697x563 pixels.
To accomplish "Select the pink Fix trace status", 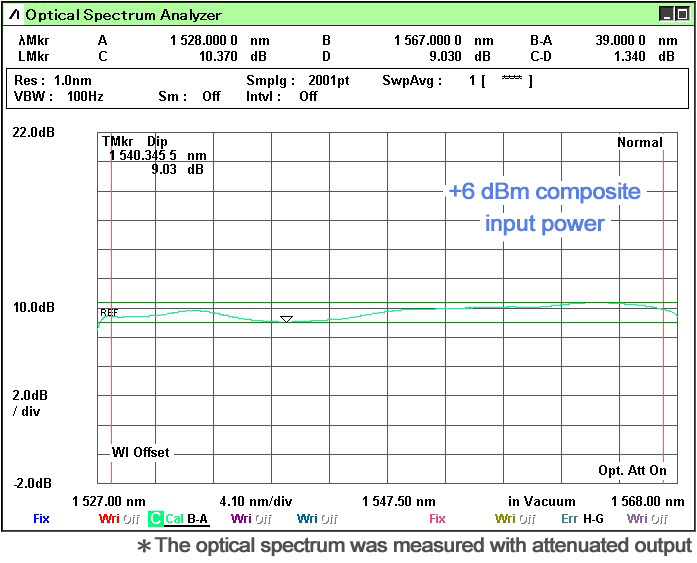I will (x=437, y=519).
